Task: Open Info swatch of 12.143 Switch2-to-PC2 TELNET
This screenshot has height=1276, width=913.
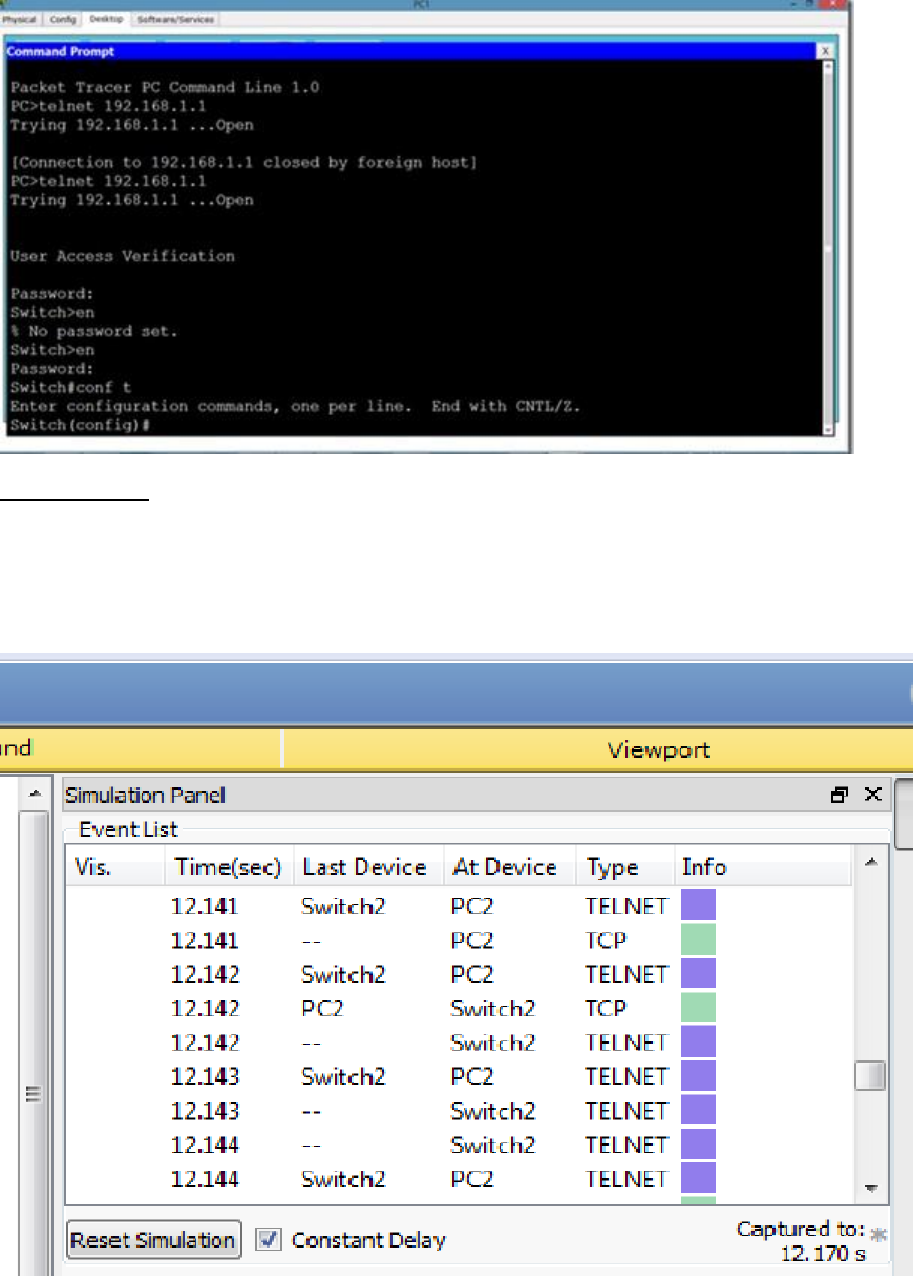Action: (698, 1076)
